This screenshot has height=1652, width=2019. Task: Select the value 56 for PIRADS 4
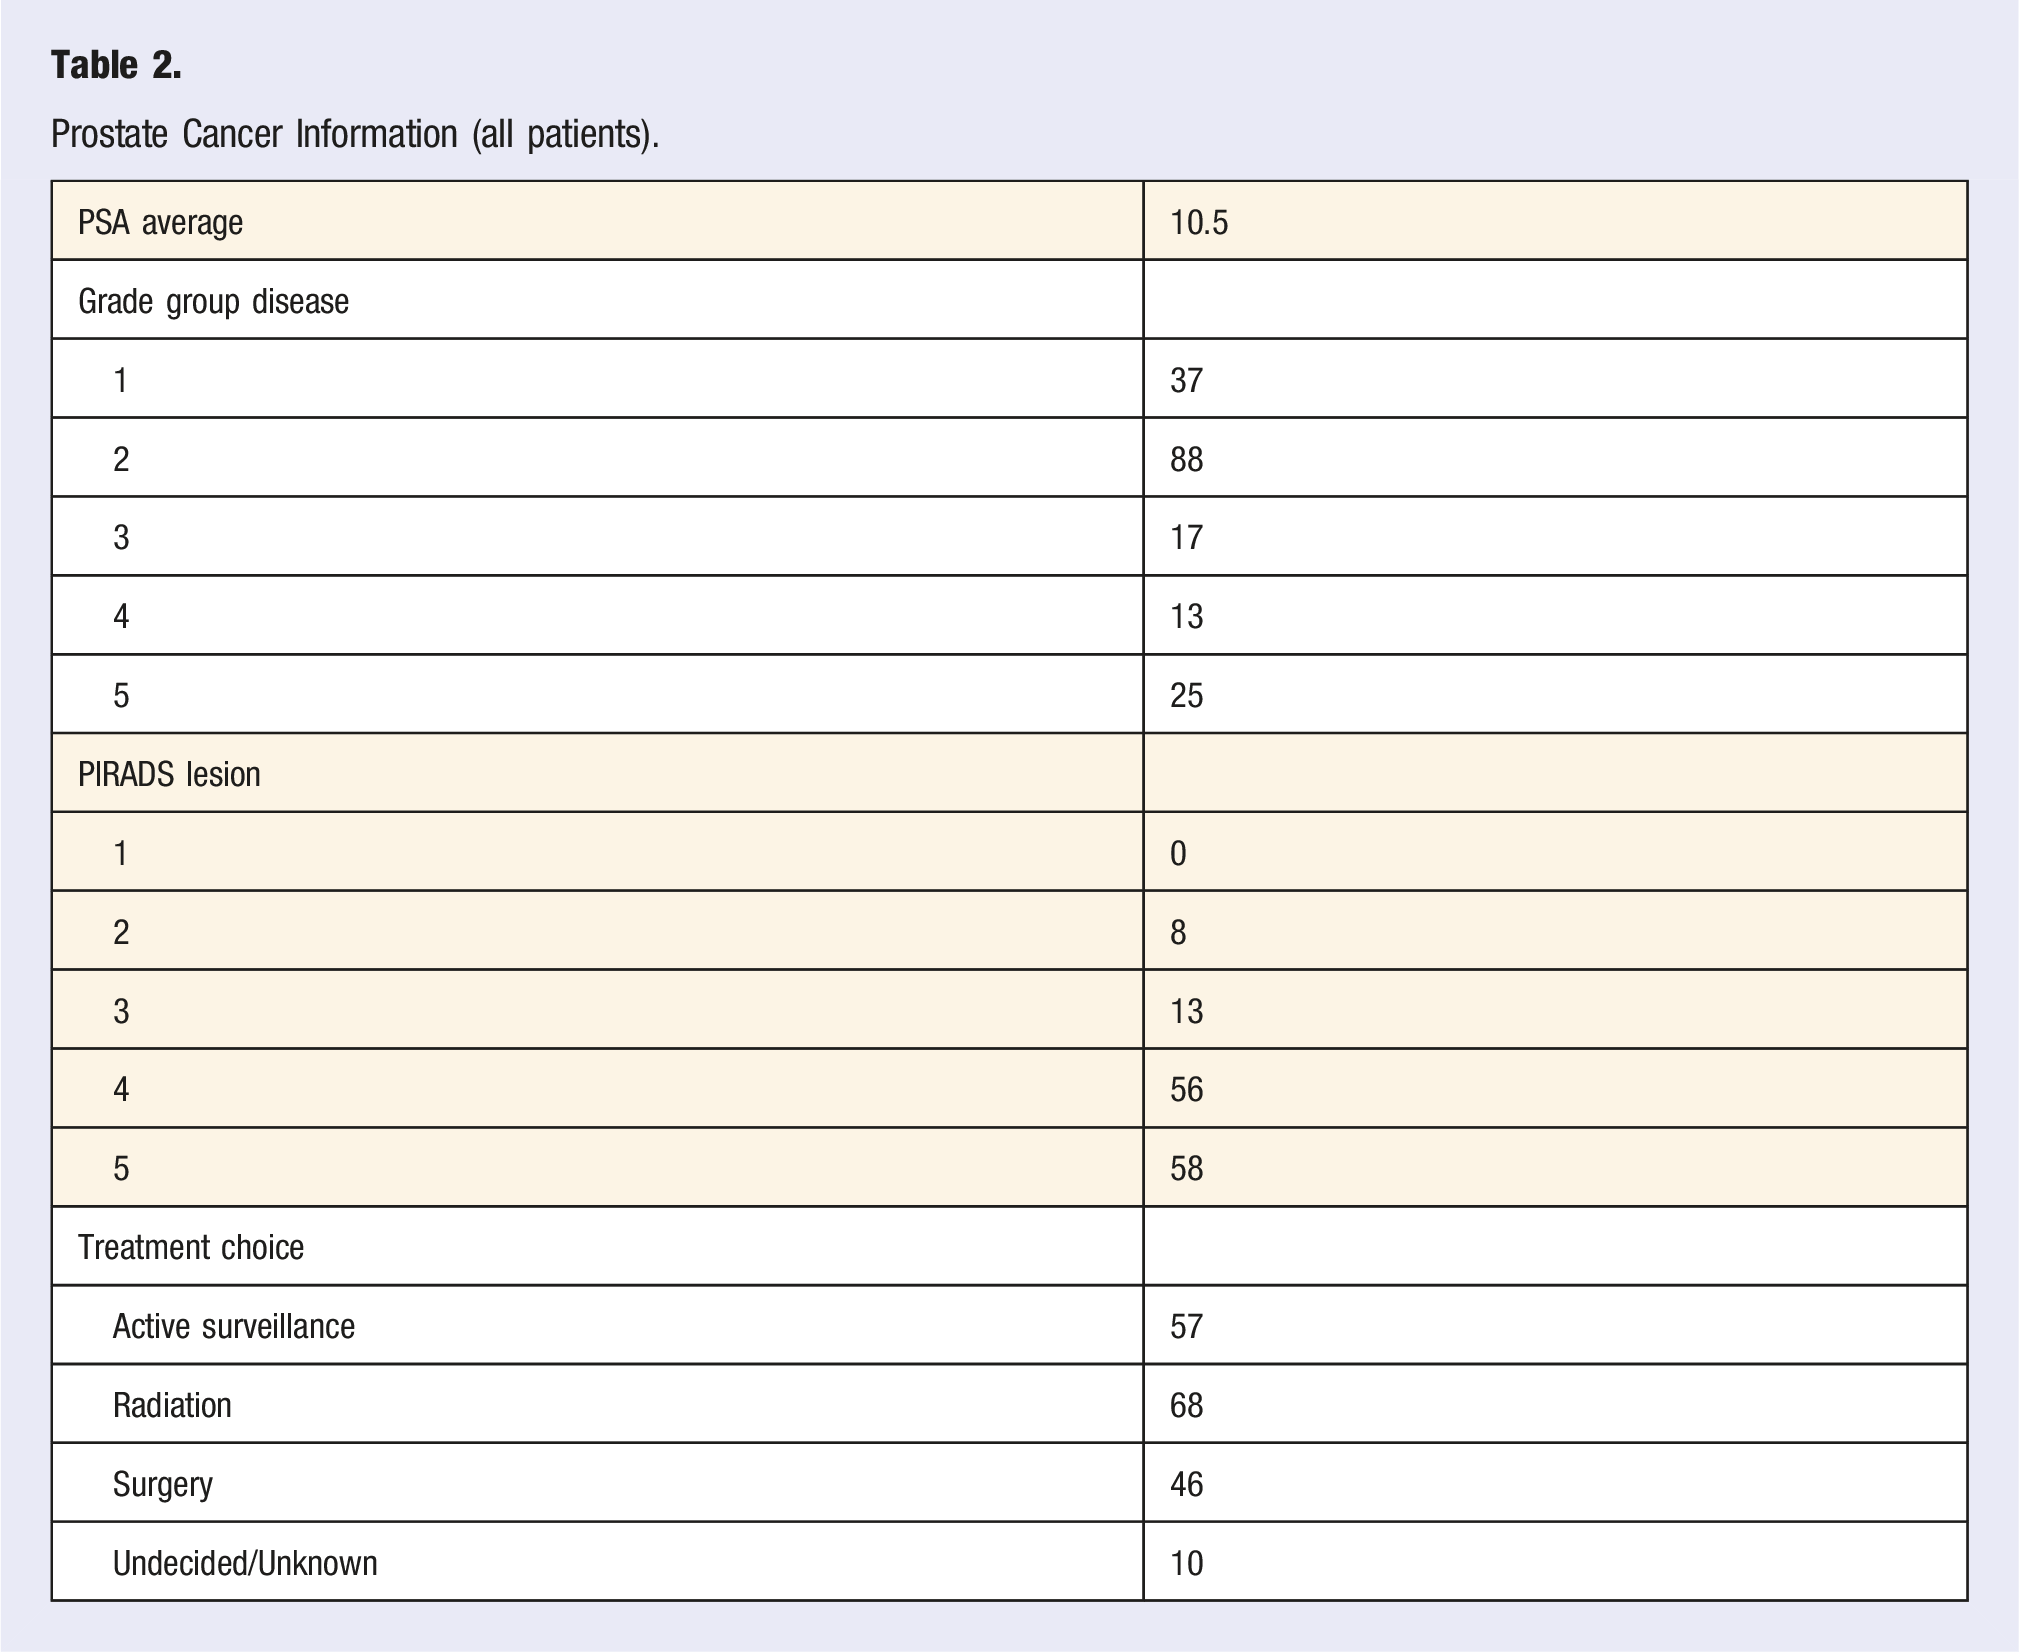tap(1186, 1089)
